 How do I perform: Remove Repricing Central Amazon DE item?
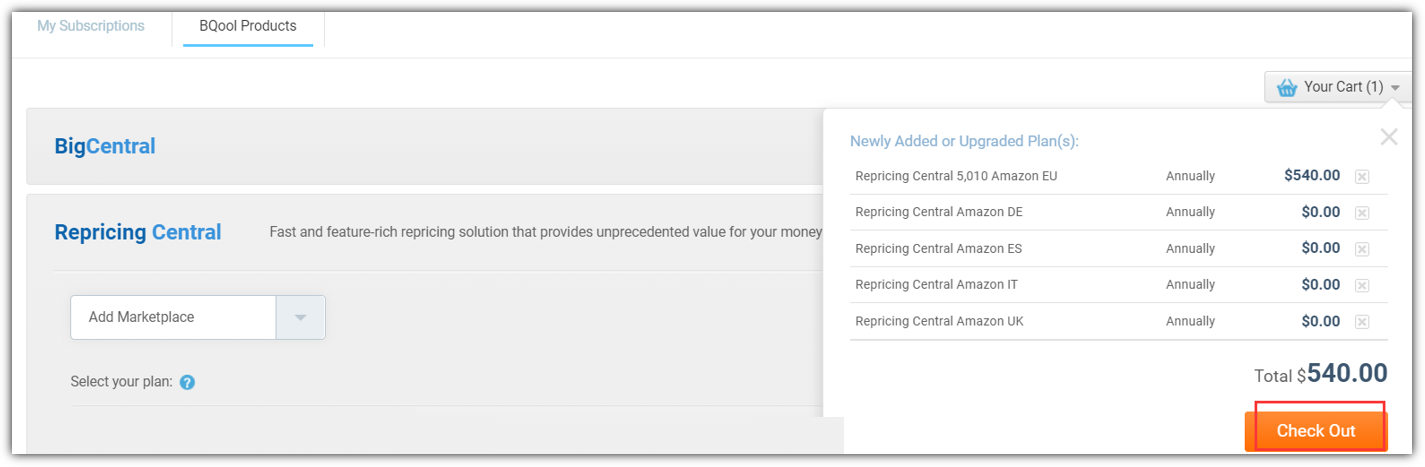click(x=1362, y=213)
